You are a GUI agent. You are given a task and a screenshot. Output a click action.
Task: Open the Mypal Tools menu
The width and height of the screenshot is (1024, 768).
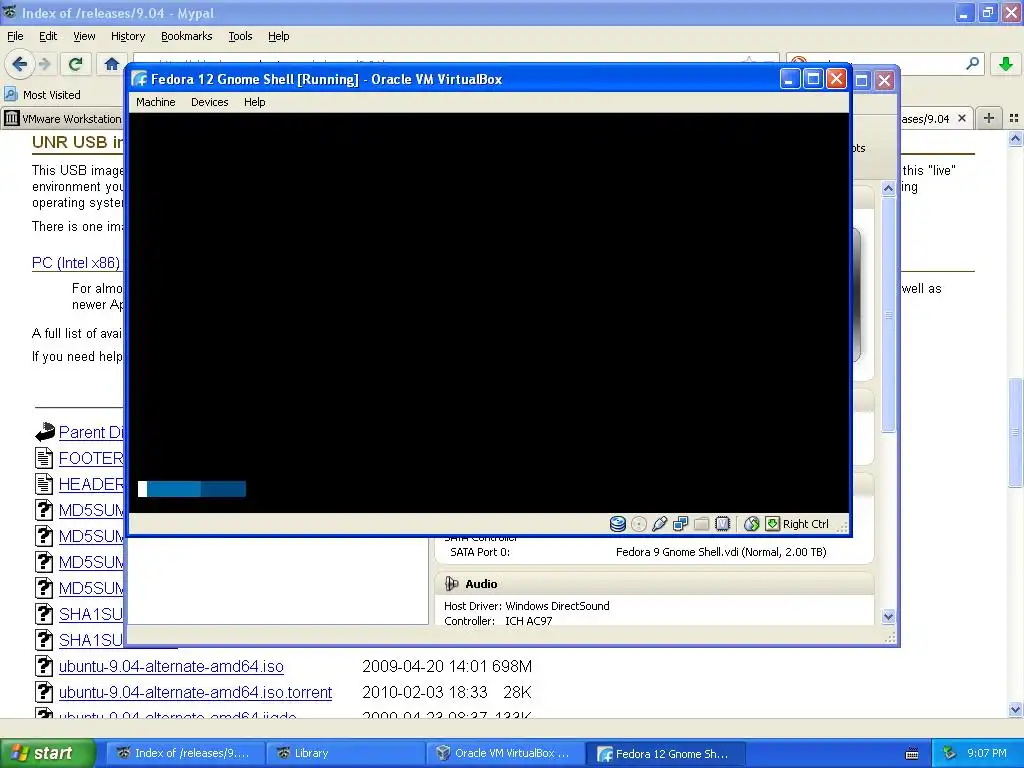click(x=240, y=36)
